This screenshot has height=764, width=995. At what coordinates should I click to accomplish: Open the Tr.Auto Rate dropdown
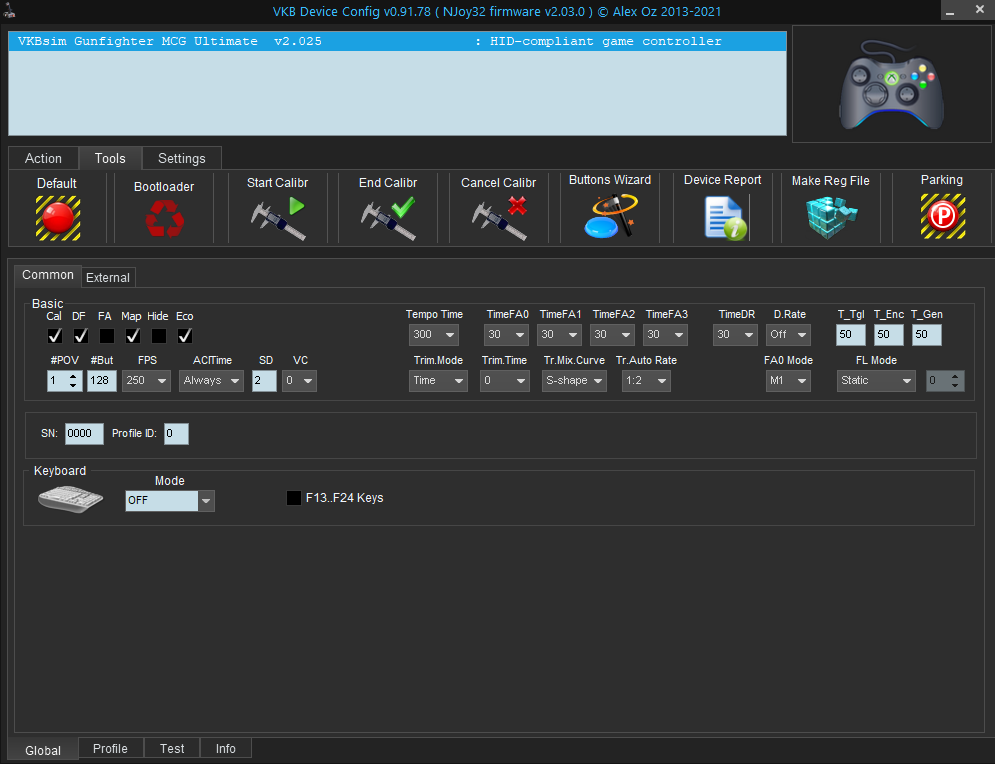pos(647,381)
